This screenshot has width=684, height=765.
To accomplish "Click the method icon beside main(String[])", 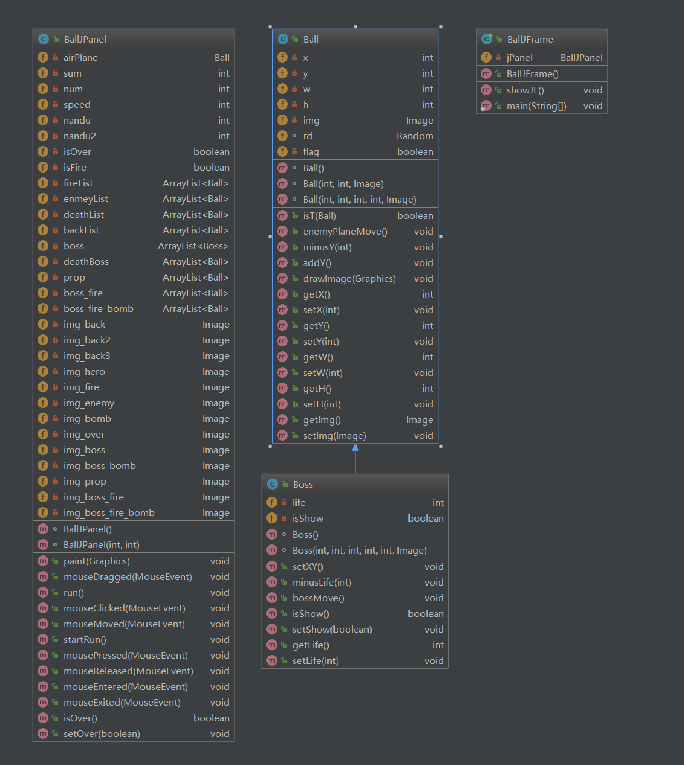I will 486,106.
